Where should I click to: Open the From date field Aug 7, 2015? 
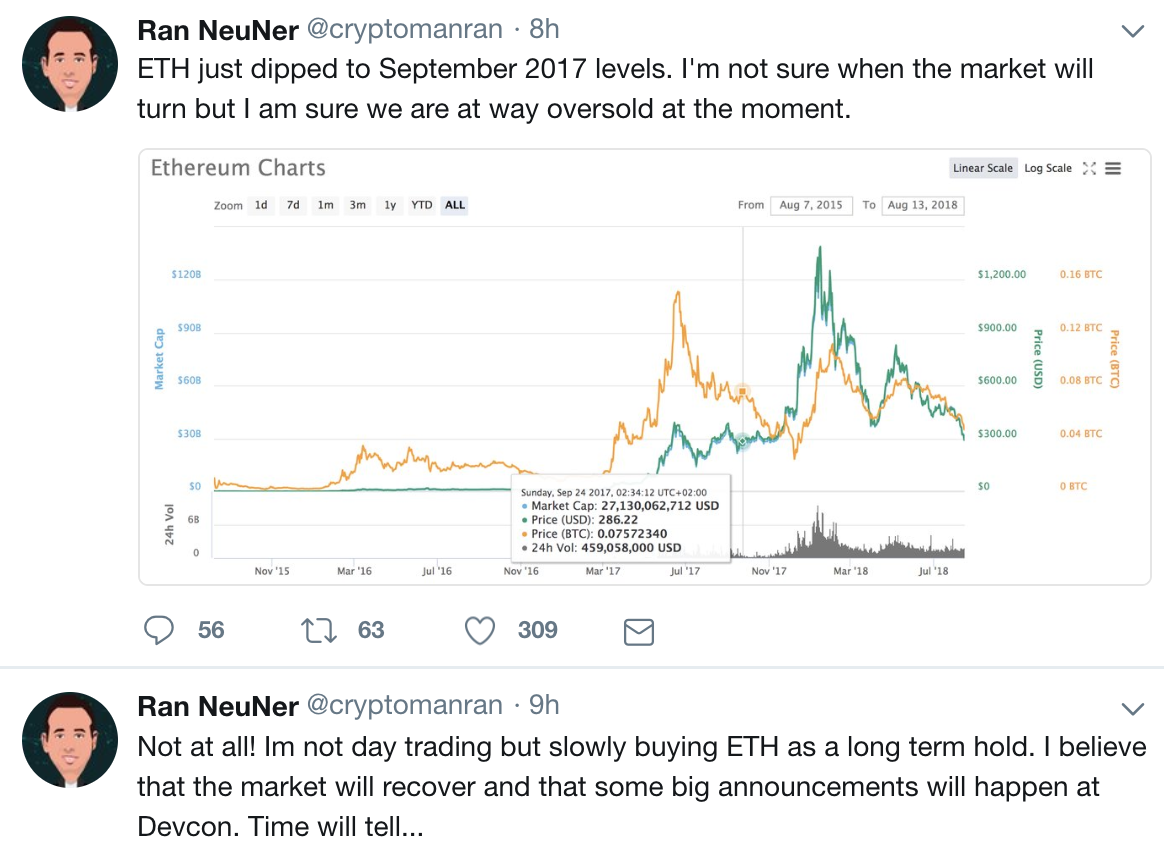810,205
